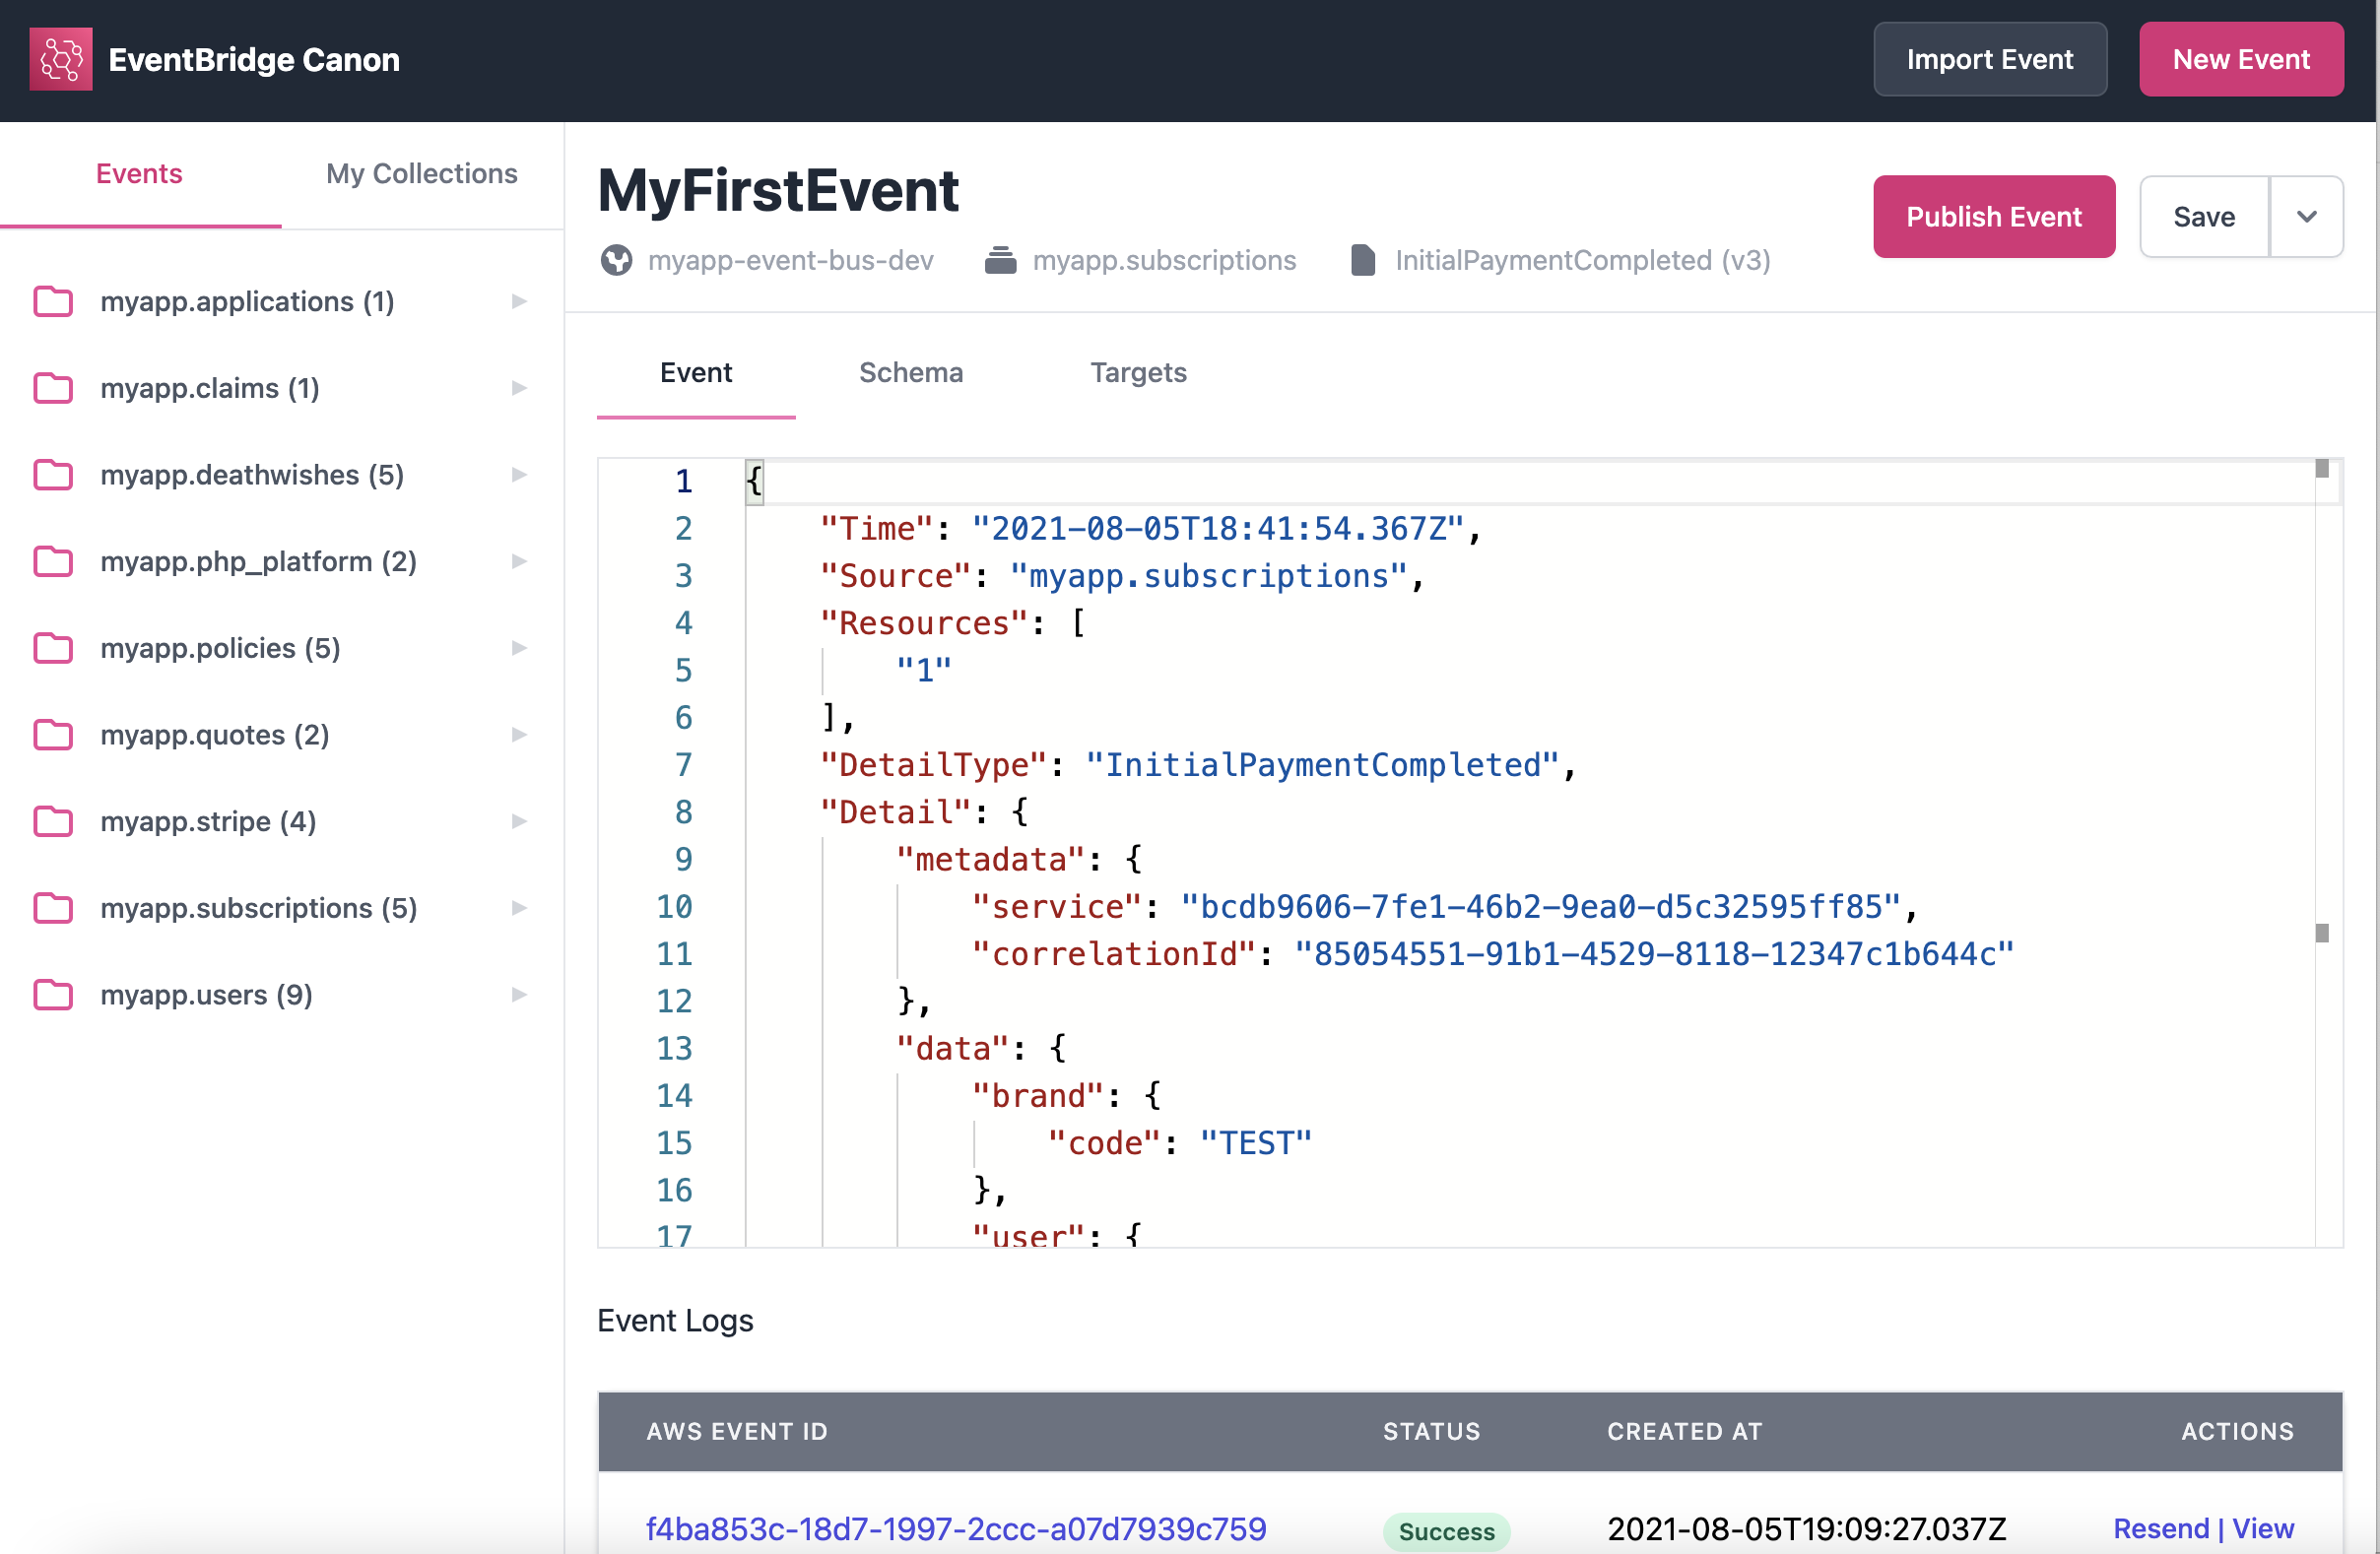The width and height of the screenshot is (2380, 1554).
Task: Expand the myapp.policies arrow
Action: [519, 648]
